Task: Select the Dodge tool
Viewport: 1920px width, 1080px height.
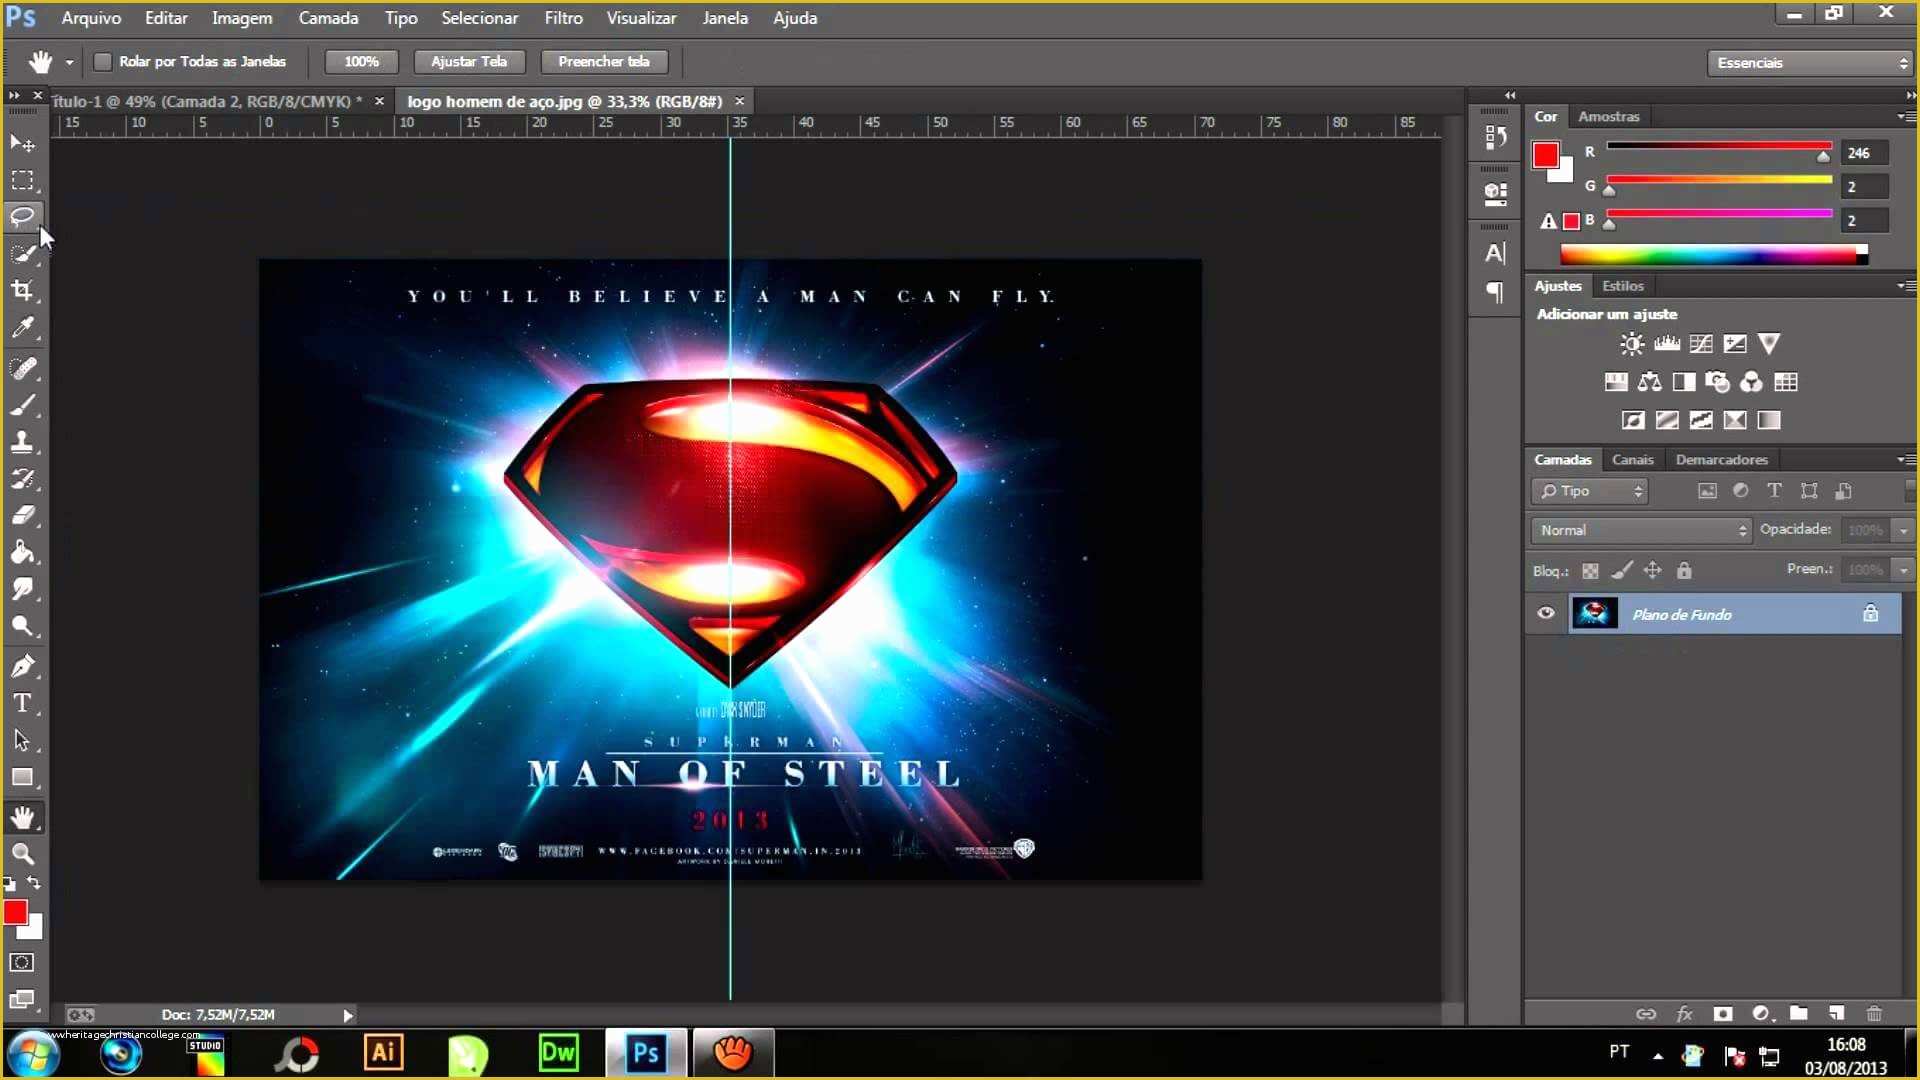Action: [22, 626]
